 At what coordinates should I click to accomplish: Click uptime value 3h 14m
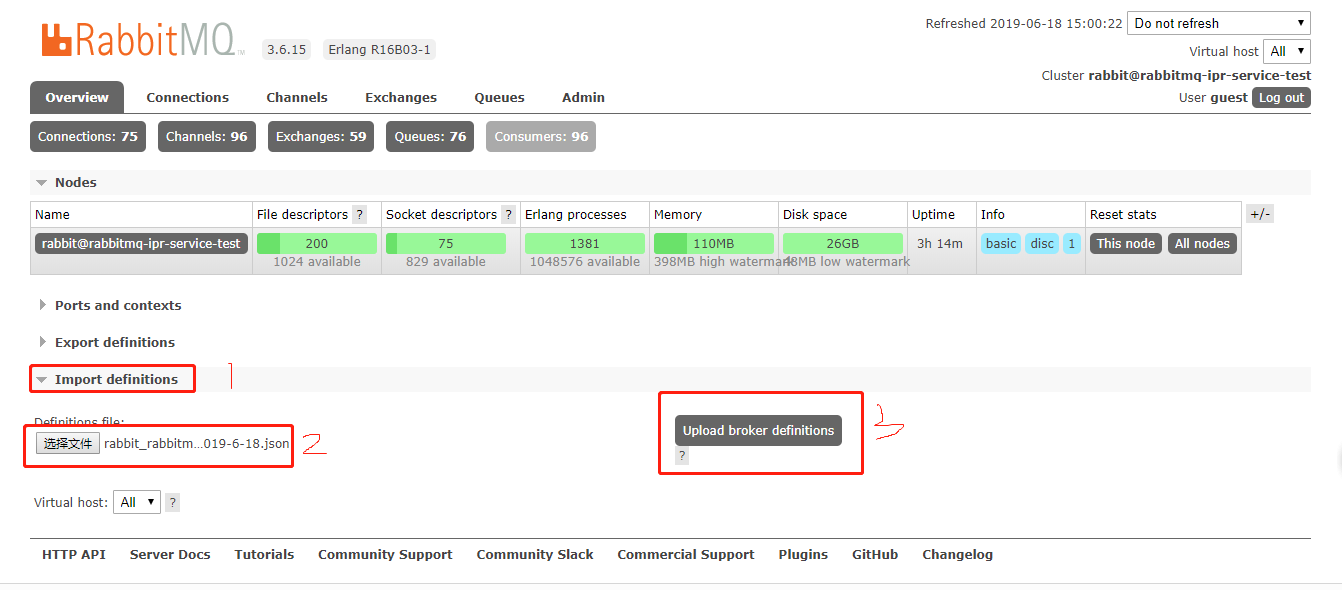pos(940,243)
